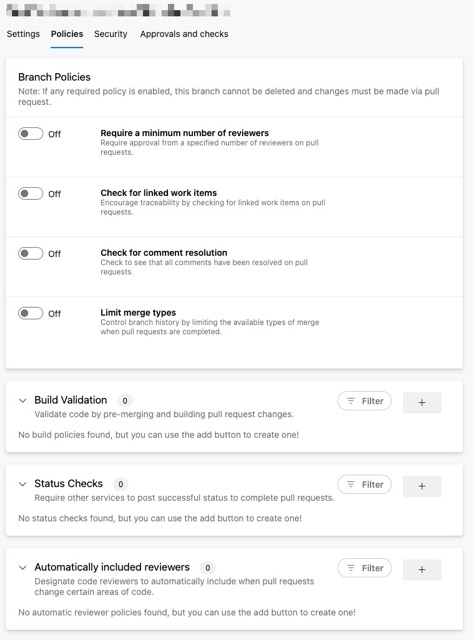Image resolution: width=473 pixels, height=640 pixels.
Task: Add an automatically included reviewers policy
Action: click(x=422, y=569)
